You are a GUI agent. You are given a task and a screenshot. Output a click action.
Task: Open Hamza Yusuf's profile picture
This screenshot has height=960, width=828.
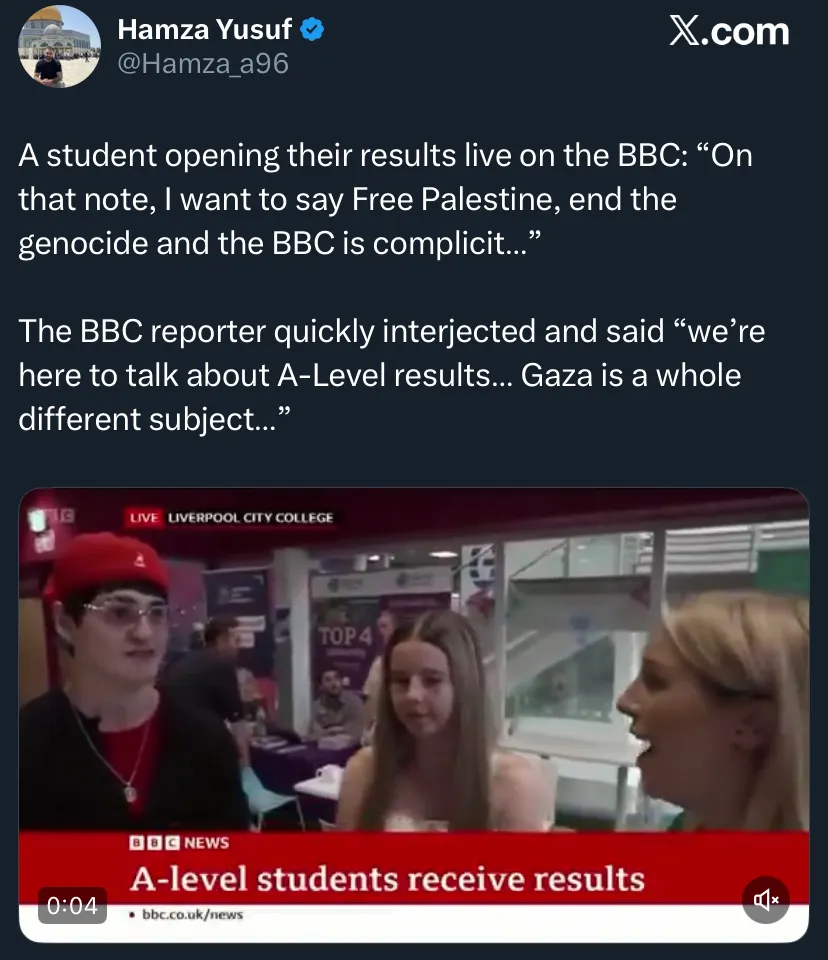tap(61, 47)
